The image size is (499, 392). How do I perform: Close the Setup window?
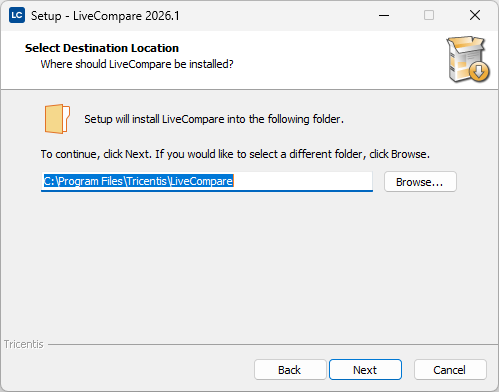coord(475,15)
